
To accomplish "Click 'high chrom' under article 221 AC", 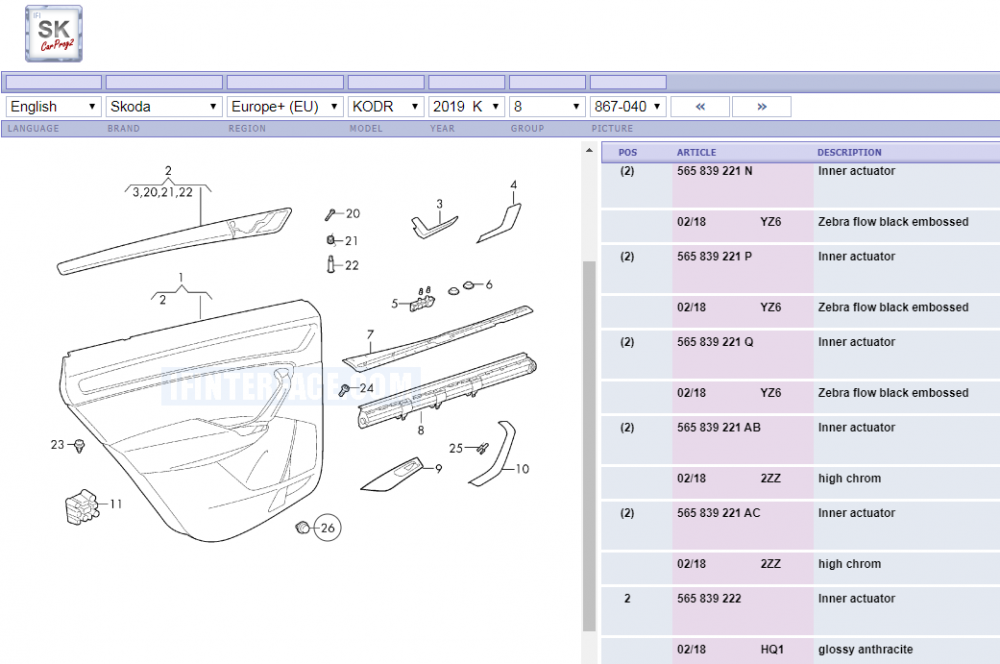I will (849, 564).
